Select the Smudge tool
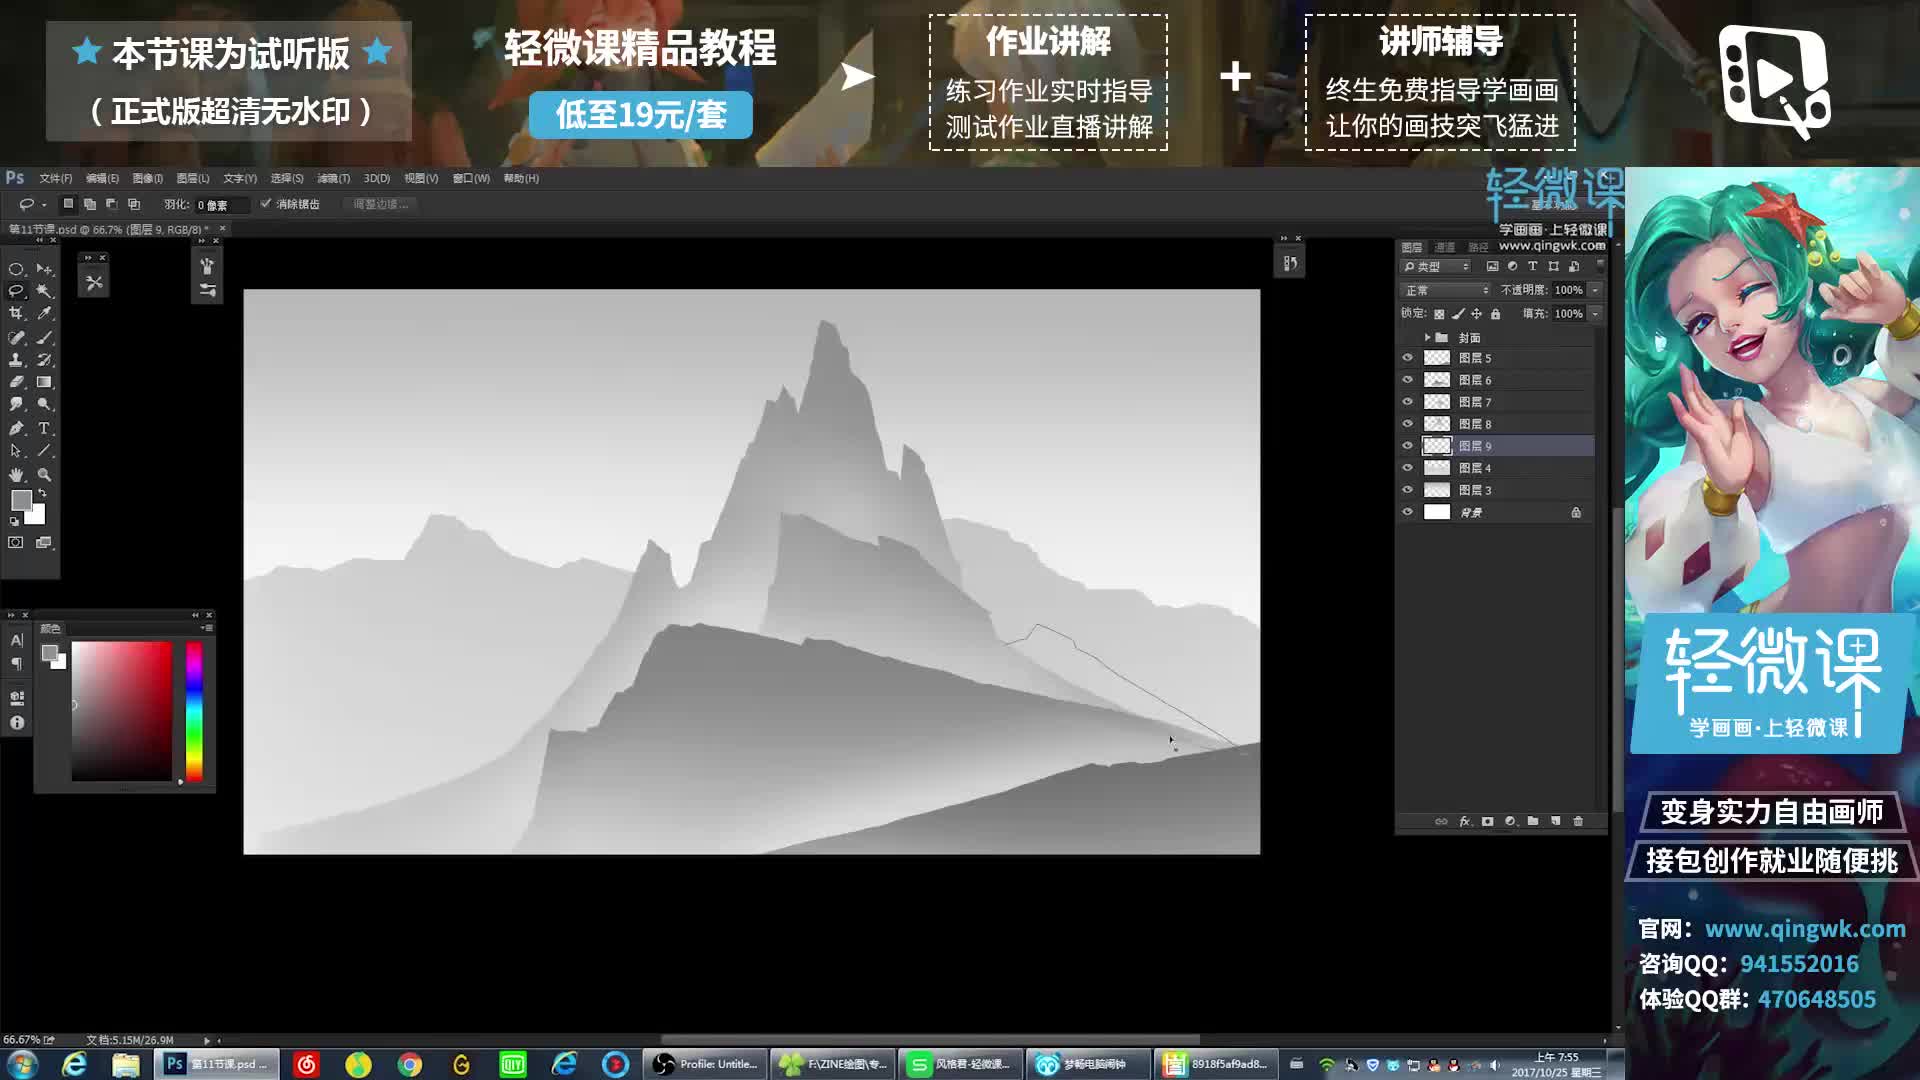 (16, 404)
